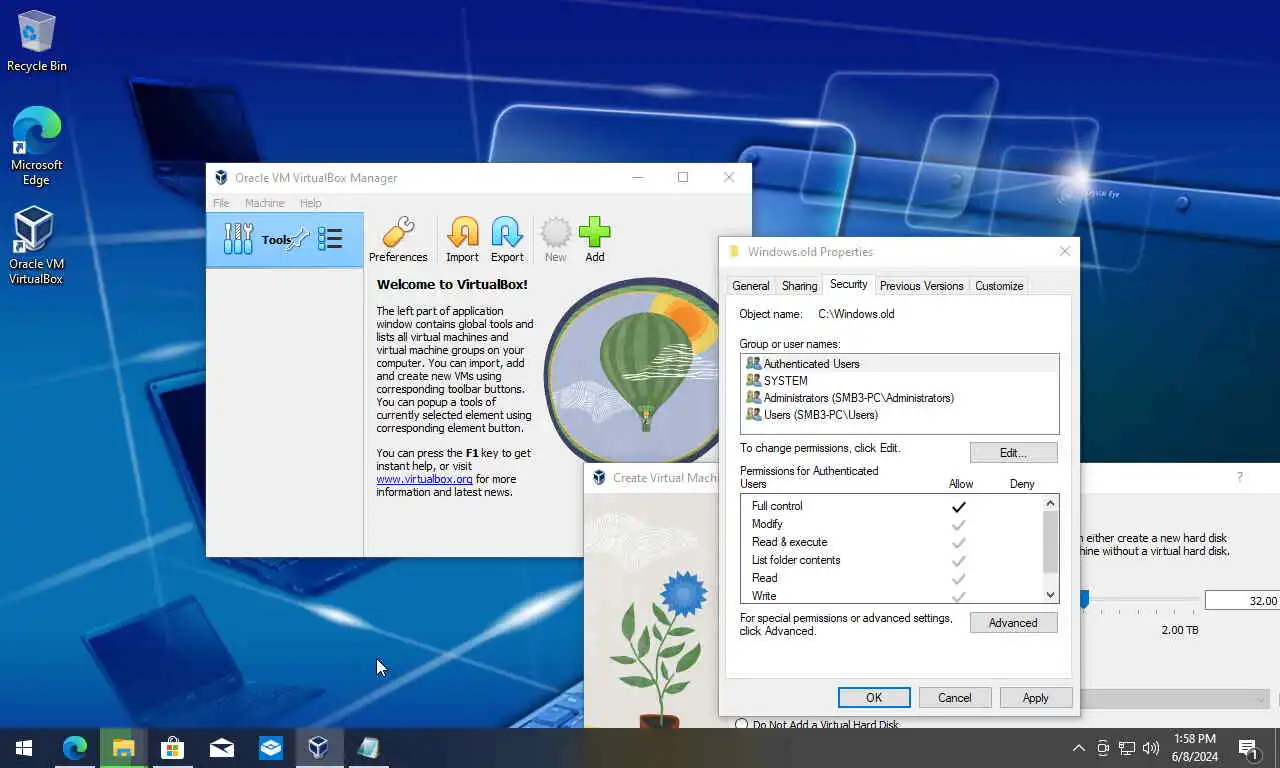Click the New machine gear icon
Image resolution: width=1280 pixels, height=768 pixels.
(555, 240)
